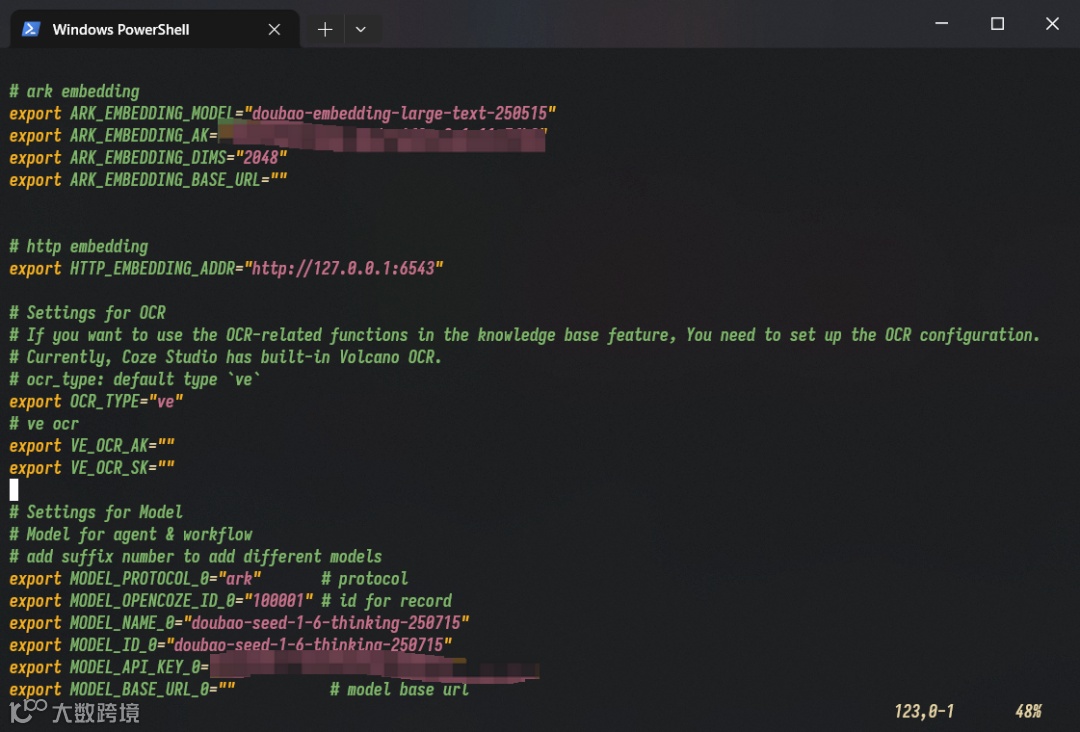1080x732 pixels.
Task: Click the '# Settings for Model' comment
Action: [96, 512]
